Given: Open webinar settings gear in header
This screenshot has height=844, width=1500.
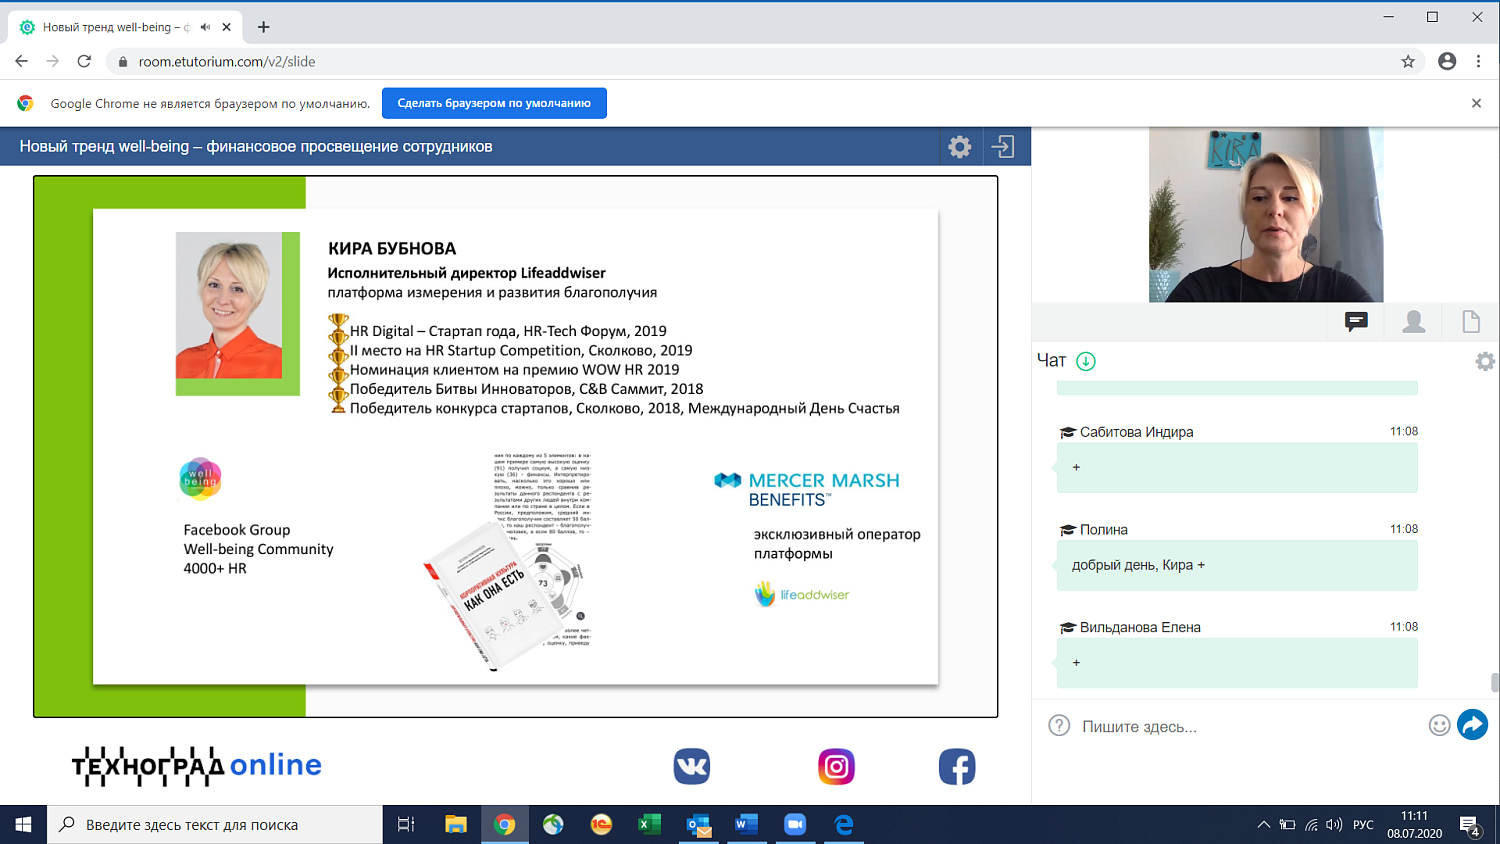Looking at the screenshot, I should [959, 147].
